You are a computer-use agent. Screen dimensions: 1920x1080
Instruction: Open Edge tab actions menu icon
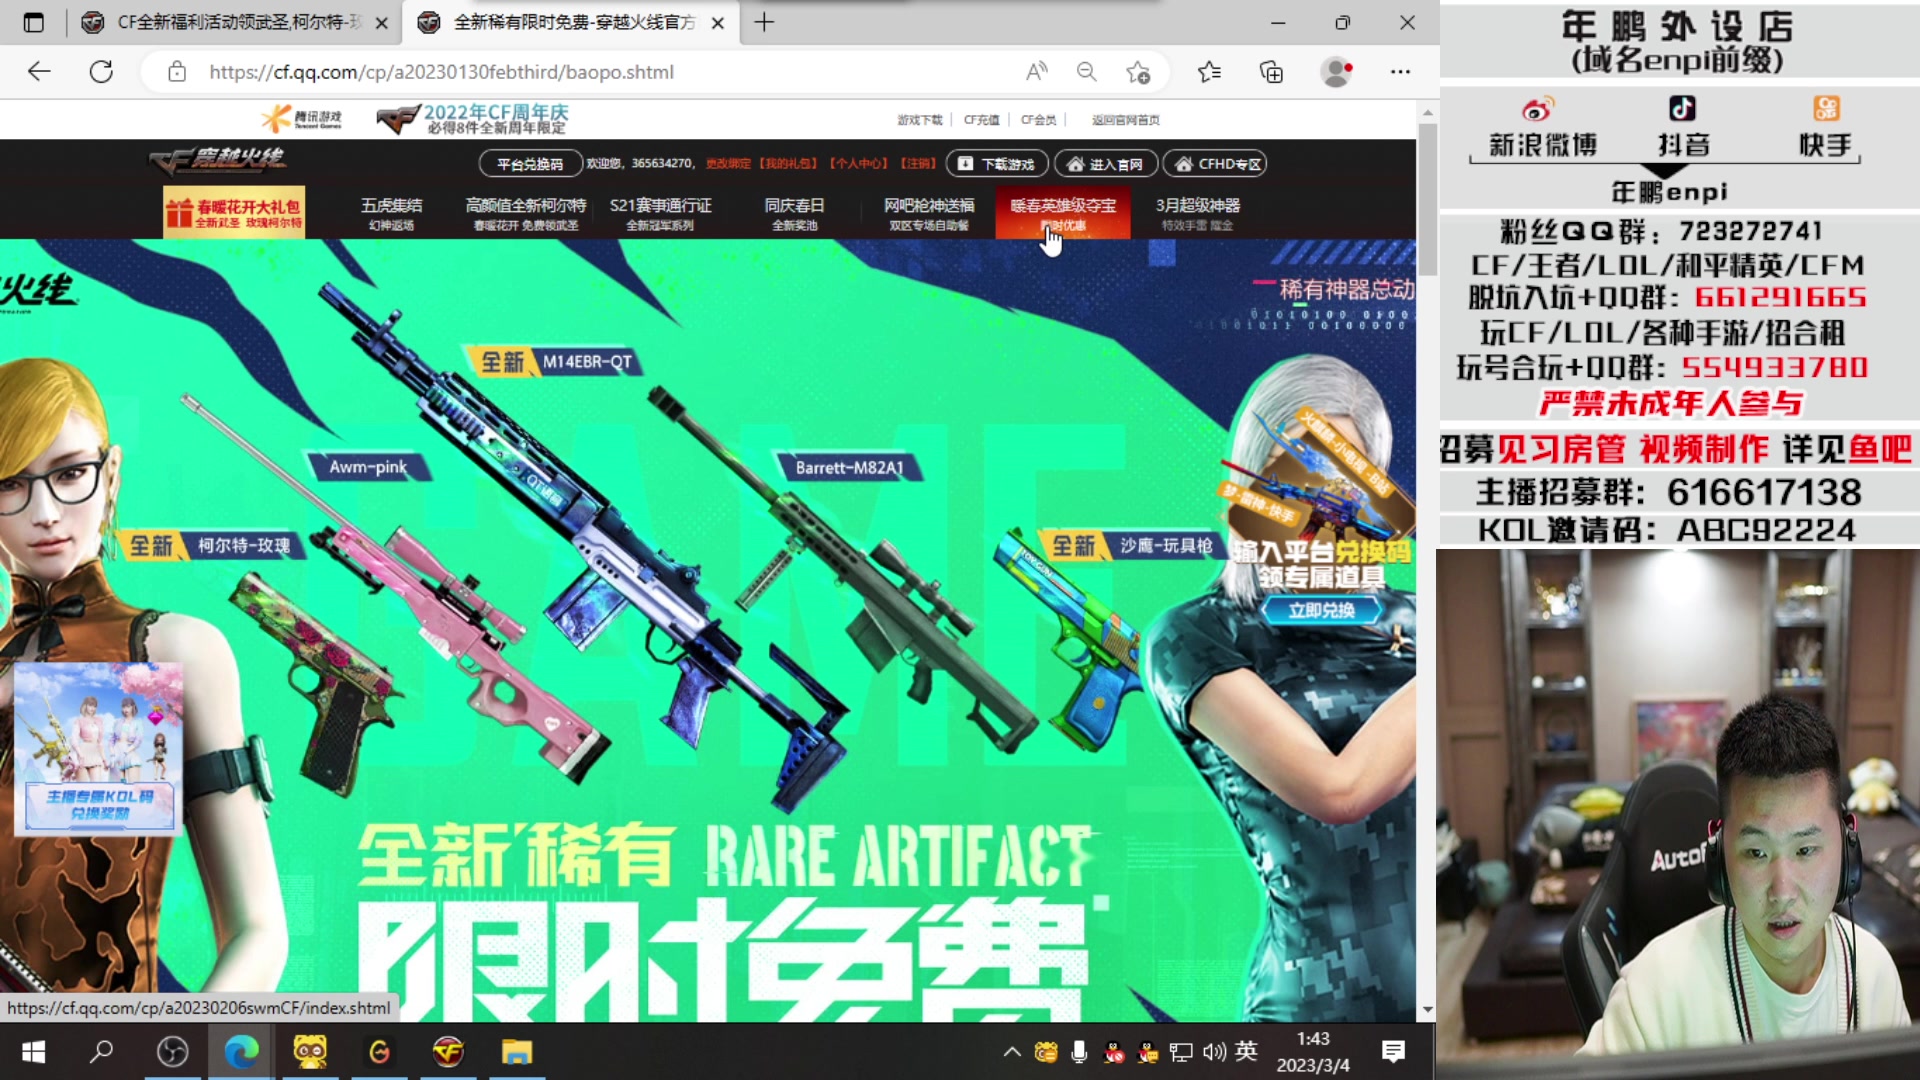(33, 22)
